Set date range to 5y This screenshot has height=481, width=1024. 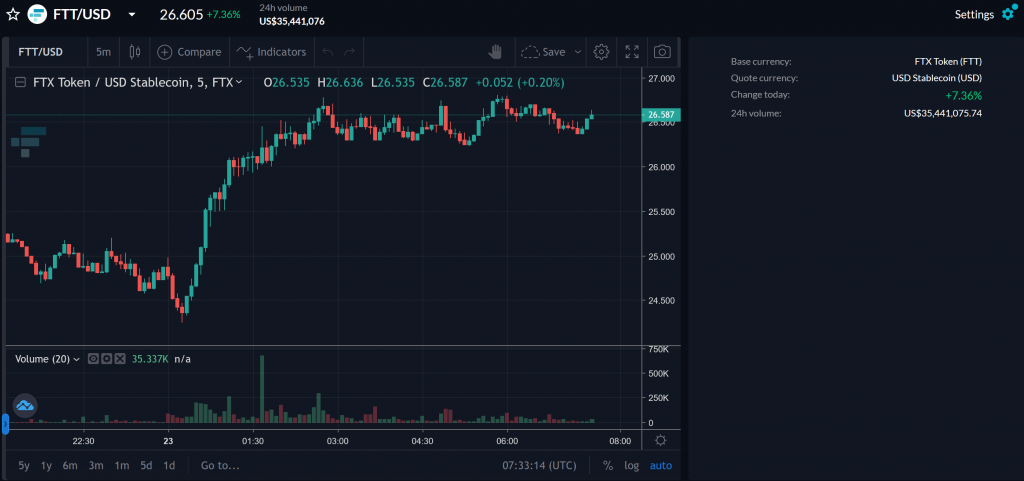click(x=24, y=465)
